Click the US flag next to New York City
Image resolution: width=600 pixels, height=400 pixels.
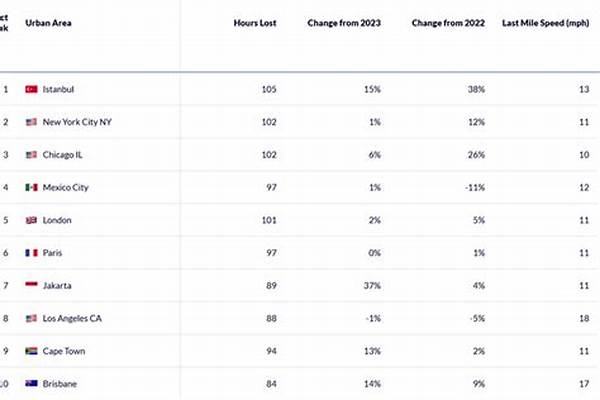click(31, 122)
